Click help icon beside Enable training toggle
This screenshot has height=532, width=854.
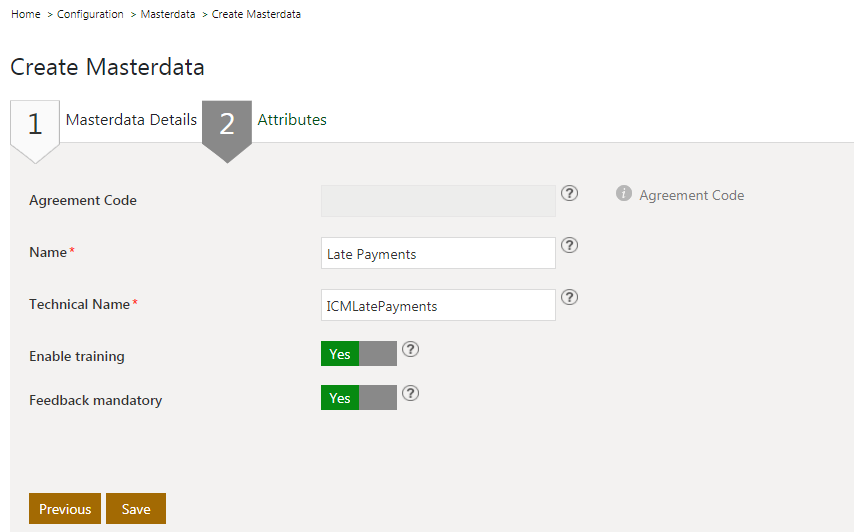pos(410,350)
